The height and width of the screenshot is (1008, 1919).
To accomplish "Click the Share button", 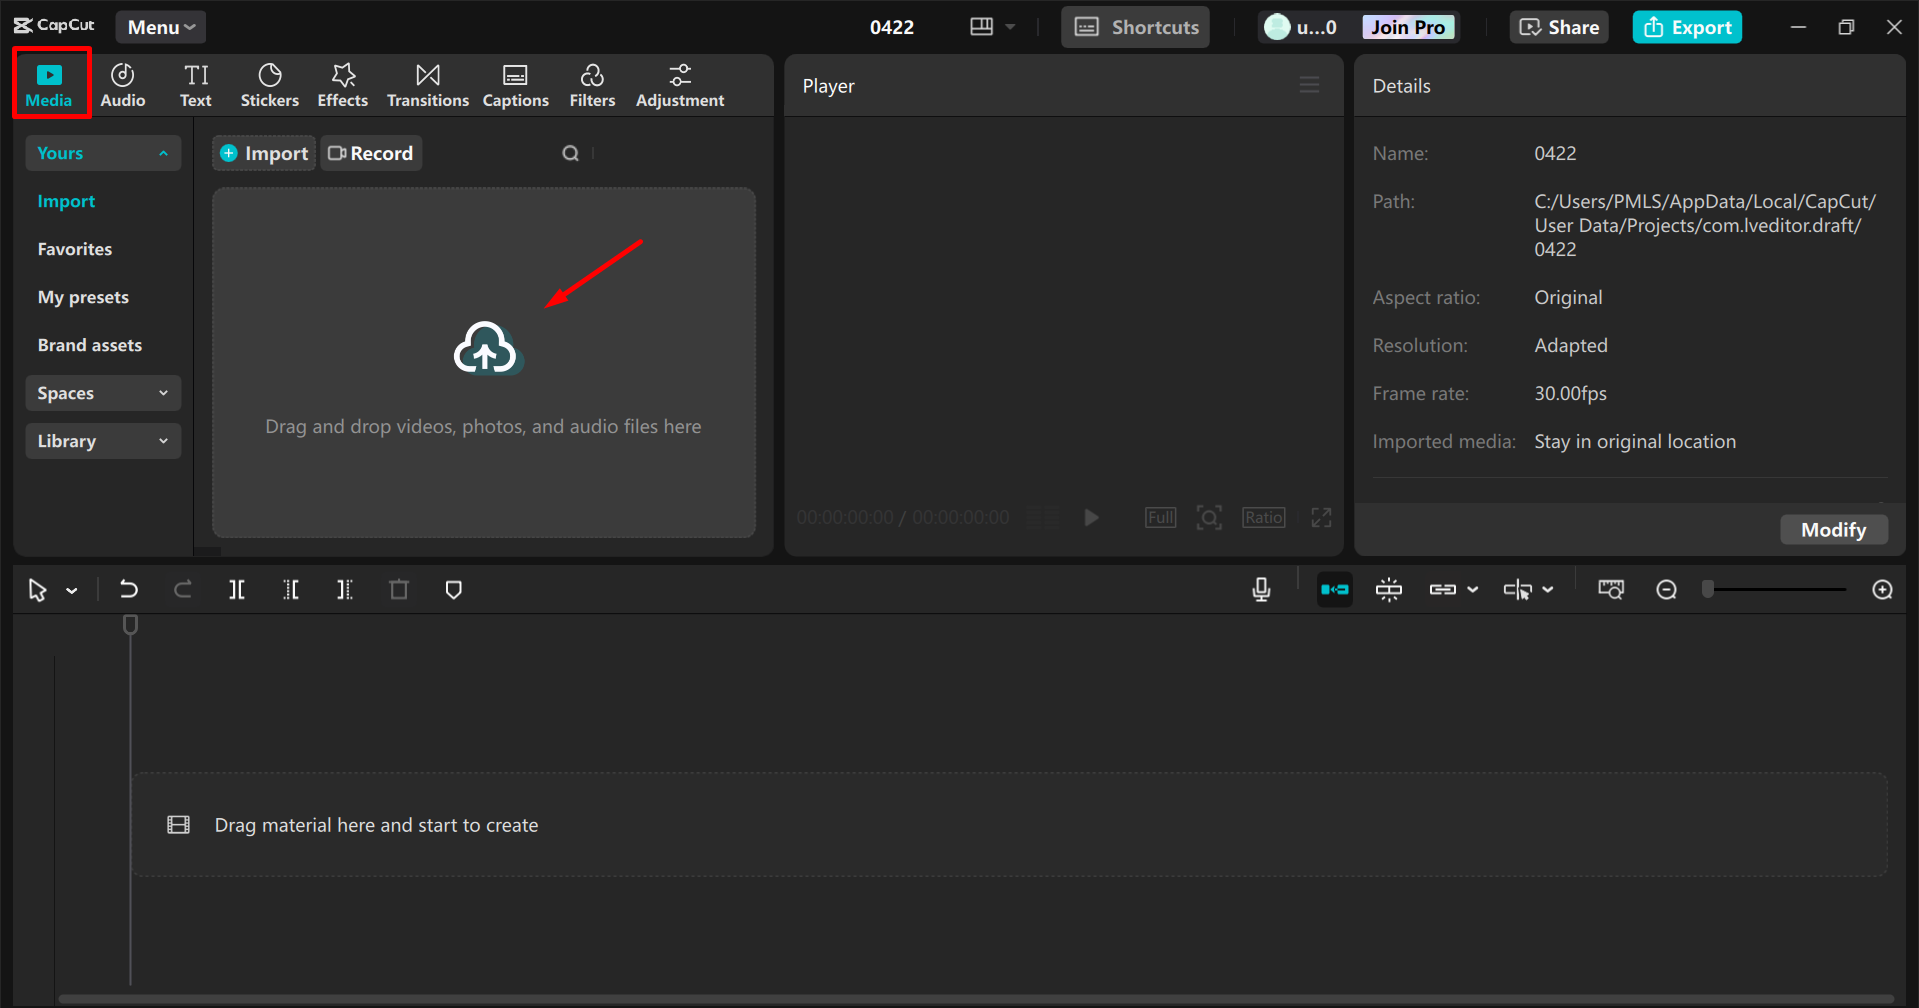I will pos(1559,27).
